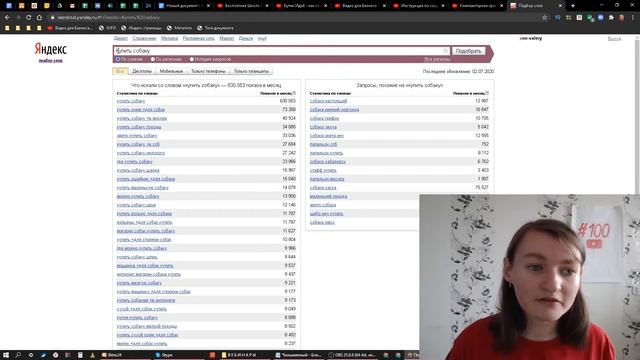640x360 pixels.
Task: Open Windows taskbar search
Action: 18,355
